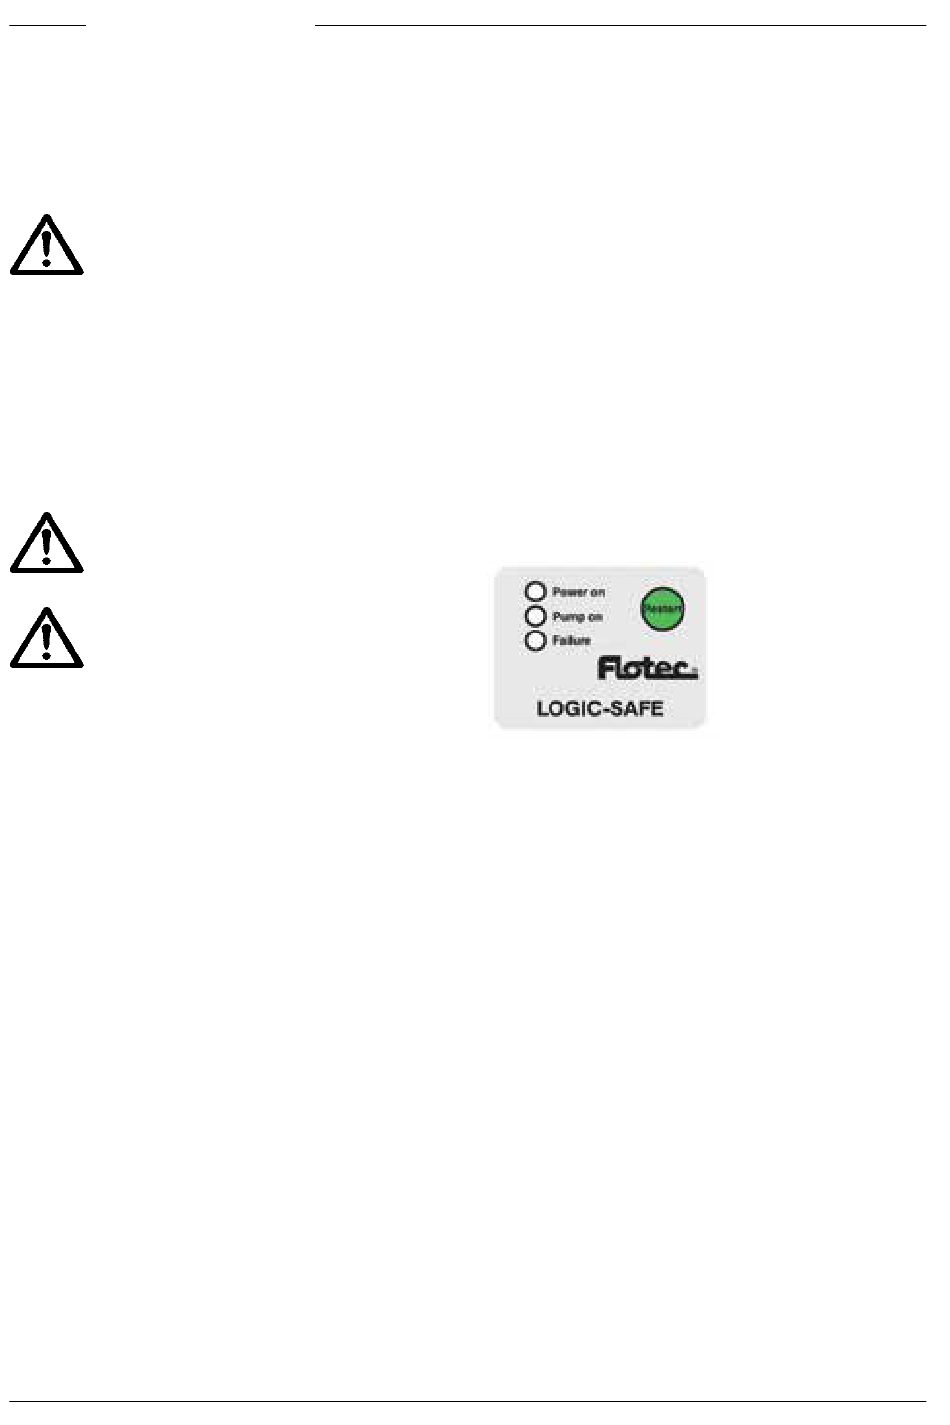Click the Pump on indicator circle
Viewport: 950px width, 1425px height.
point(536,616)
